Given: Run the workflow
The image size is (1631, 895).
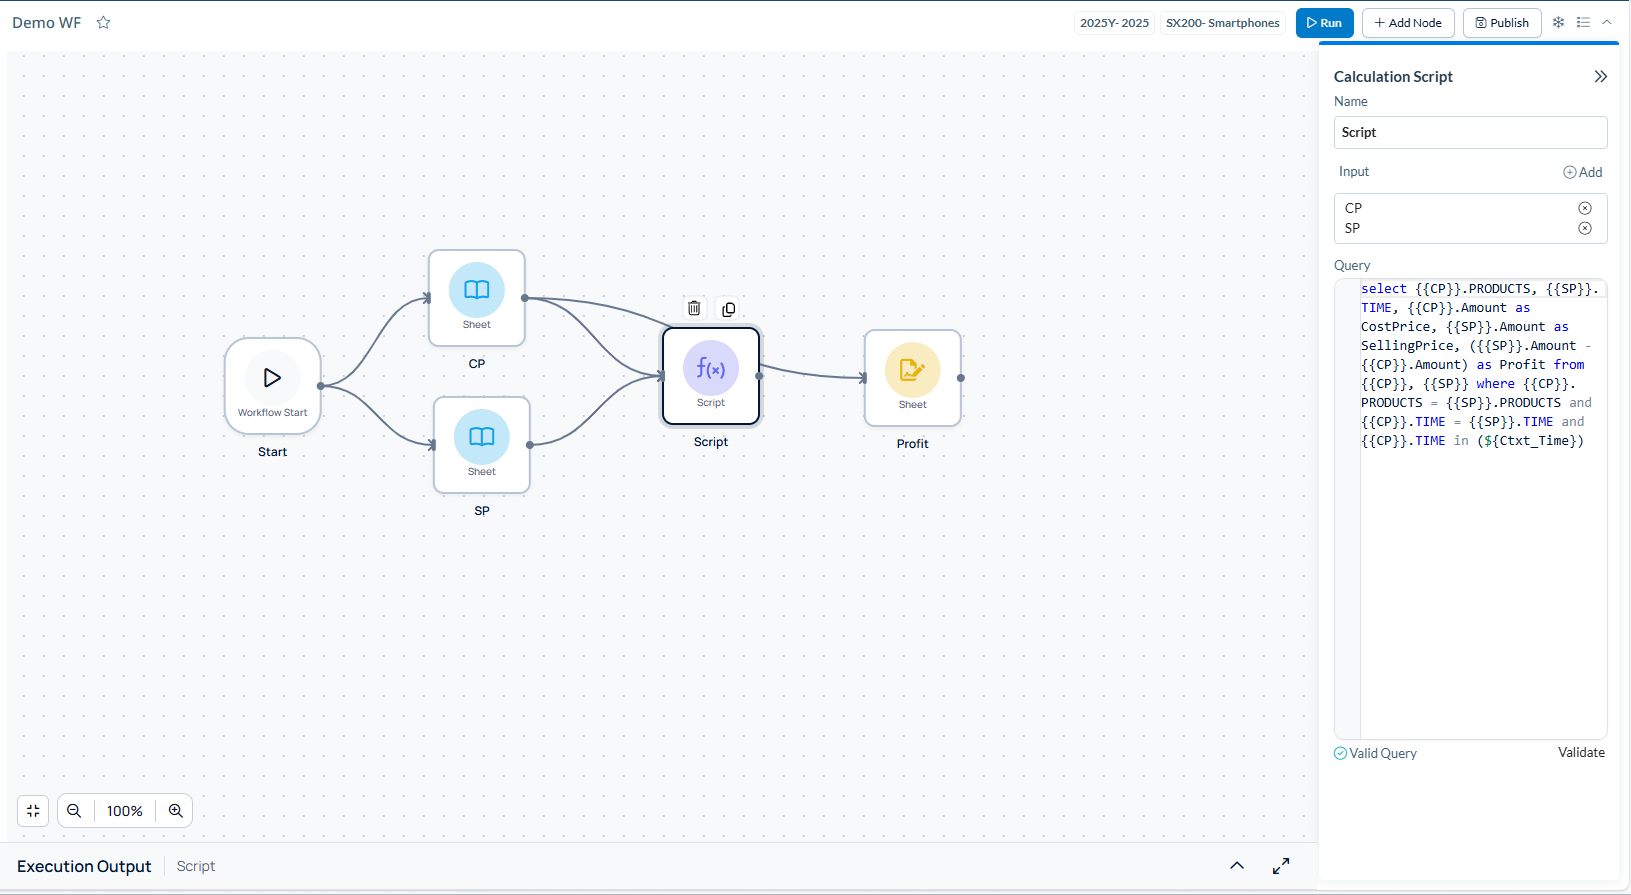Looking at the screenshot, I should (1324, 23).
